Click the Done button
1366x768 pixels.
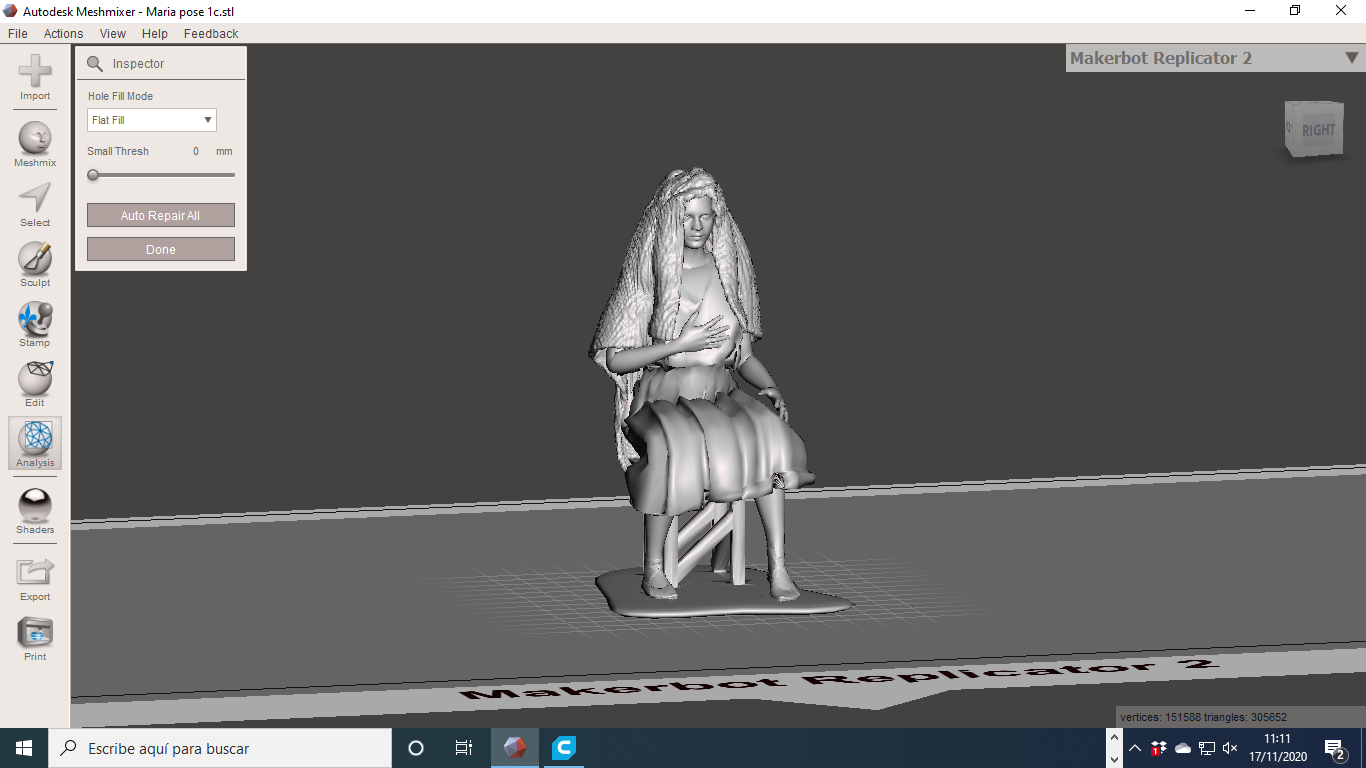tap(160, 248)
